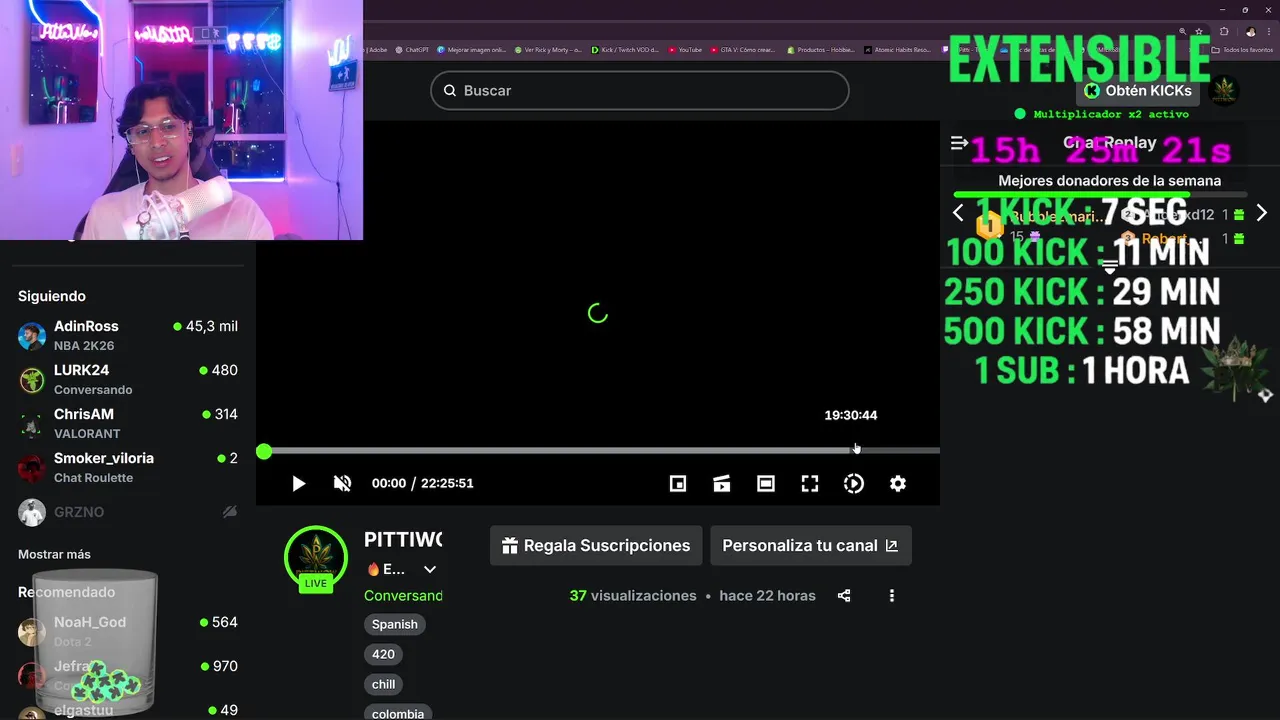Open PITTIWO channel name link

tap(403, 540)
